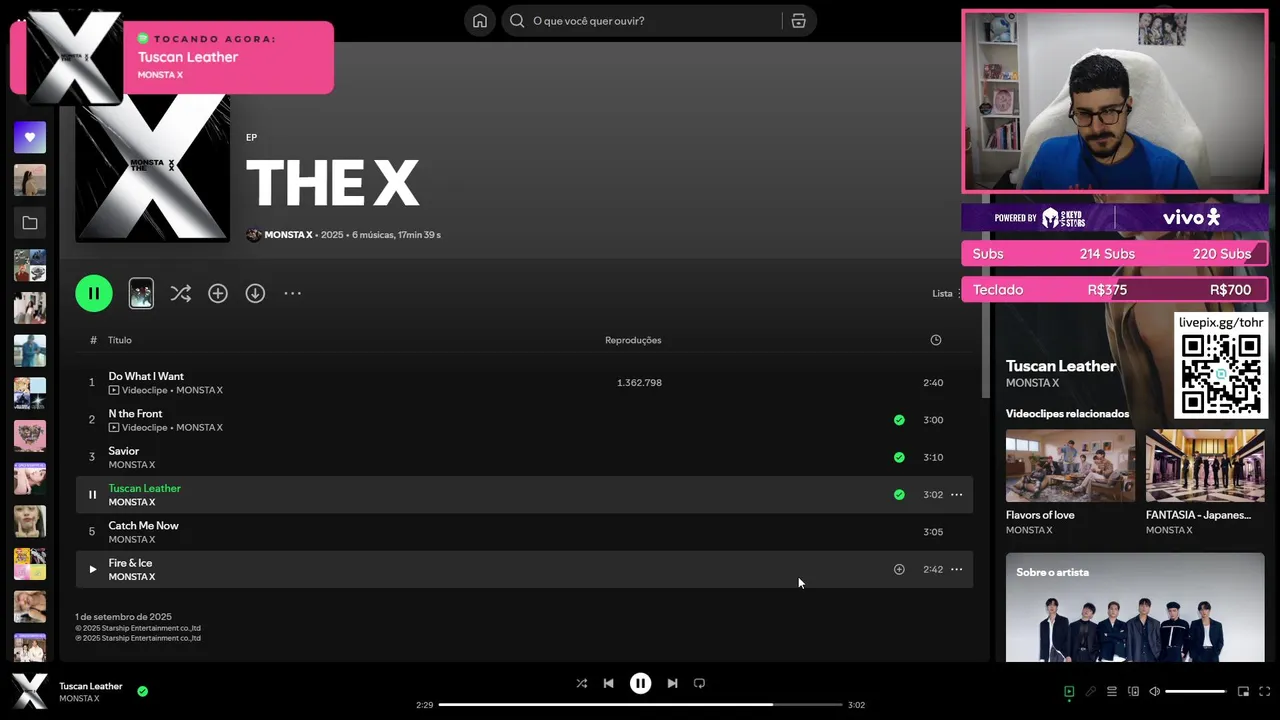Download THE X album icon

[255, 293]
